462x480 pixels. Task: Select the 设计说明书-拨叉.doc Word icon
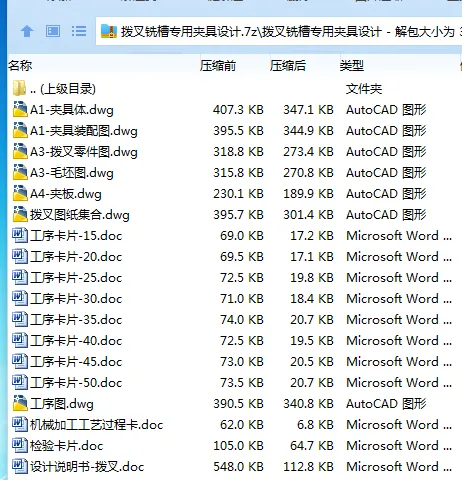point(20,466)
